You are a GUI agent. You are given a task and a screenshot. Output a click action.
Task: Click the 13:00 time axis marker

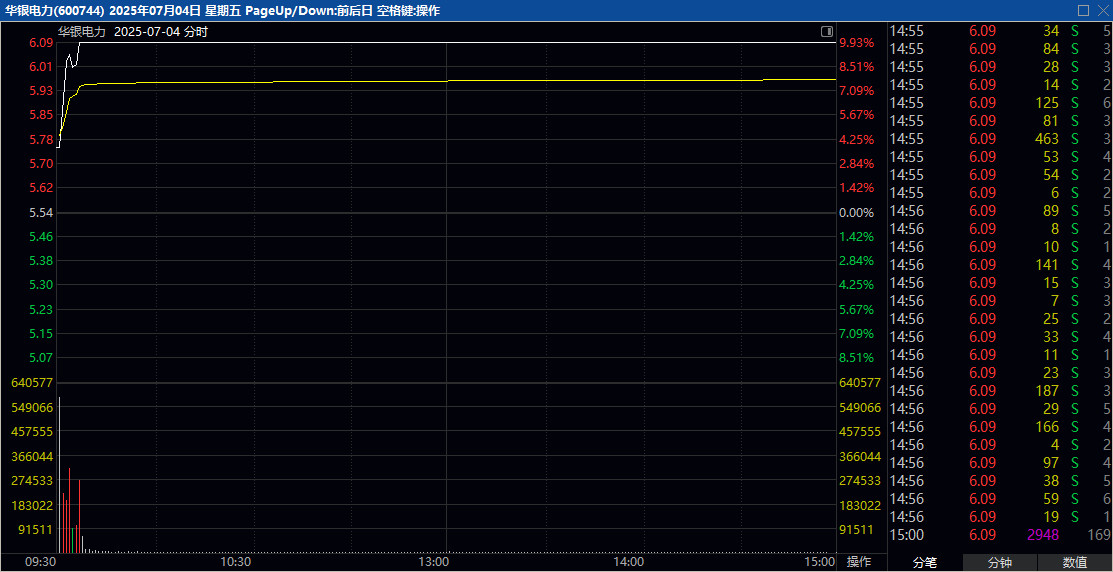click(x=433, y=562)
